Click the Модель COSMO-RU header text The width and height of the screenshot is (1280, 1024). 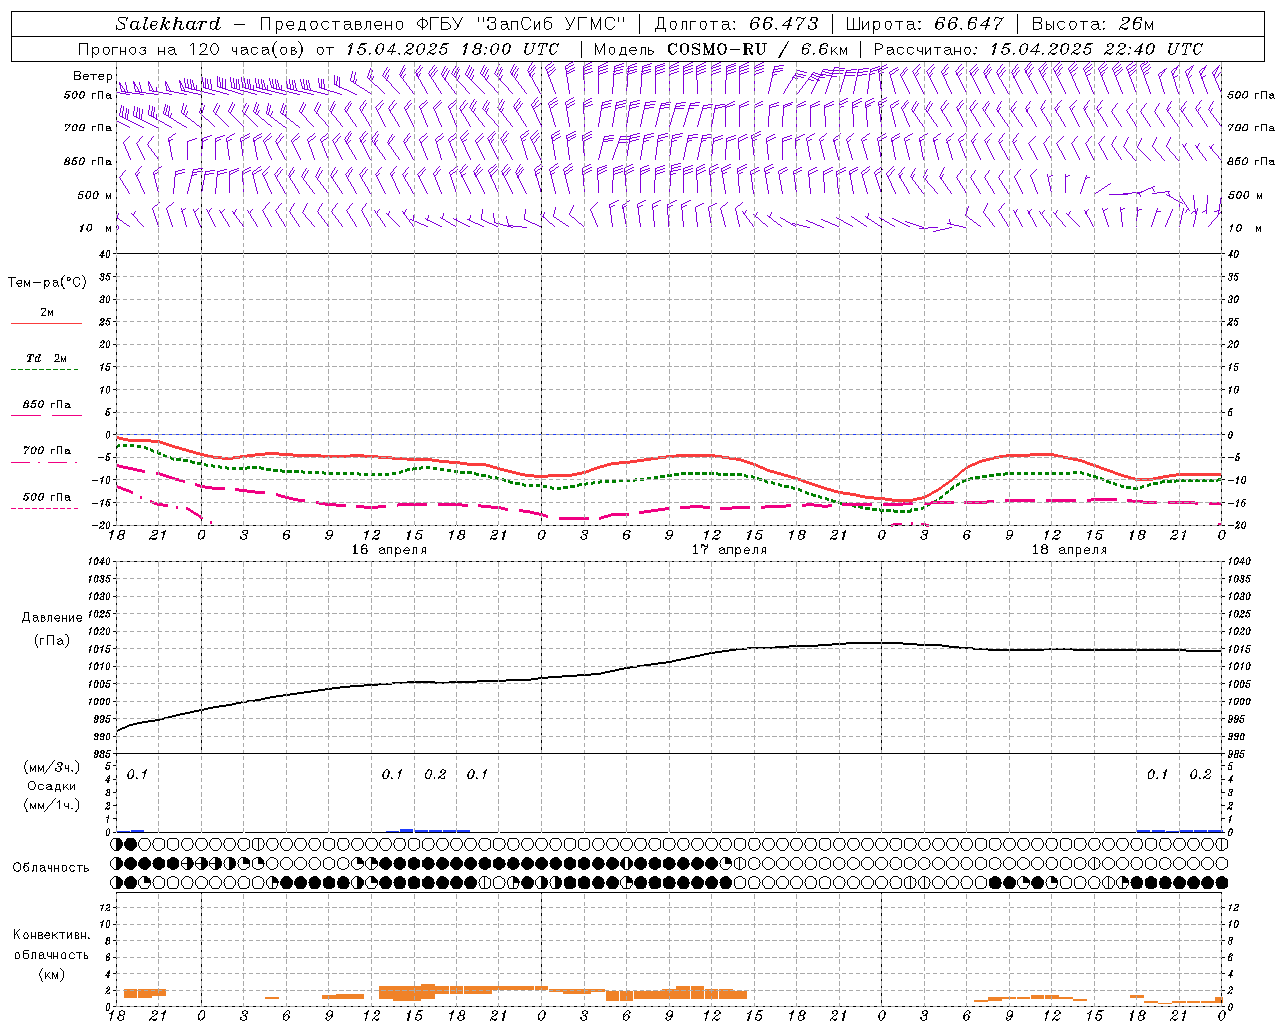(720, 49)
